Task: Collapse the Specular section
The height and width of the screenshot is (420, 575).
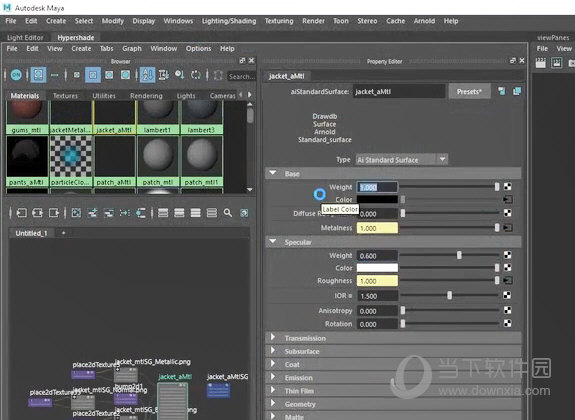Action: [x=273, y=242]
